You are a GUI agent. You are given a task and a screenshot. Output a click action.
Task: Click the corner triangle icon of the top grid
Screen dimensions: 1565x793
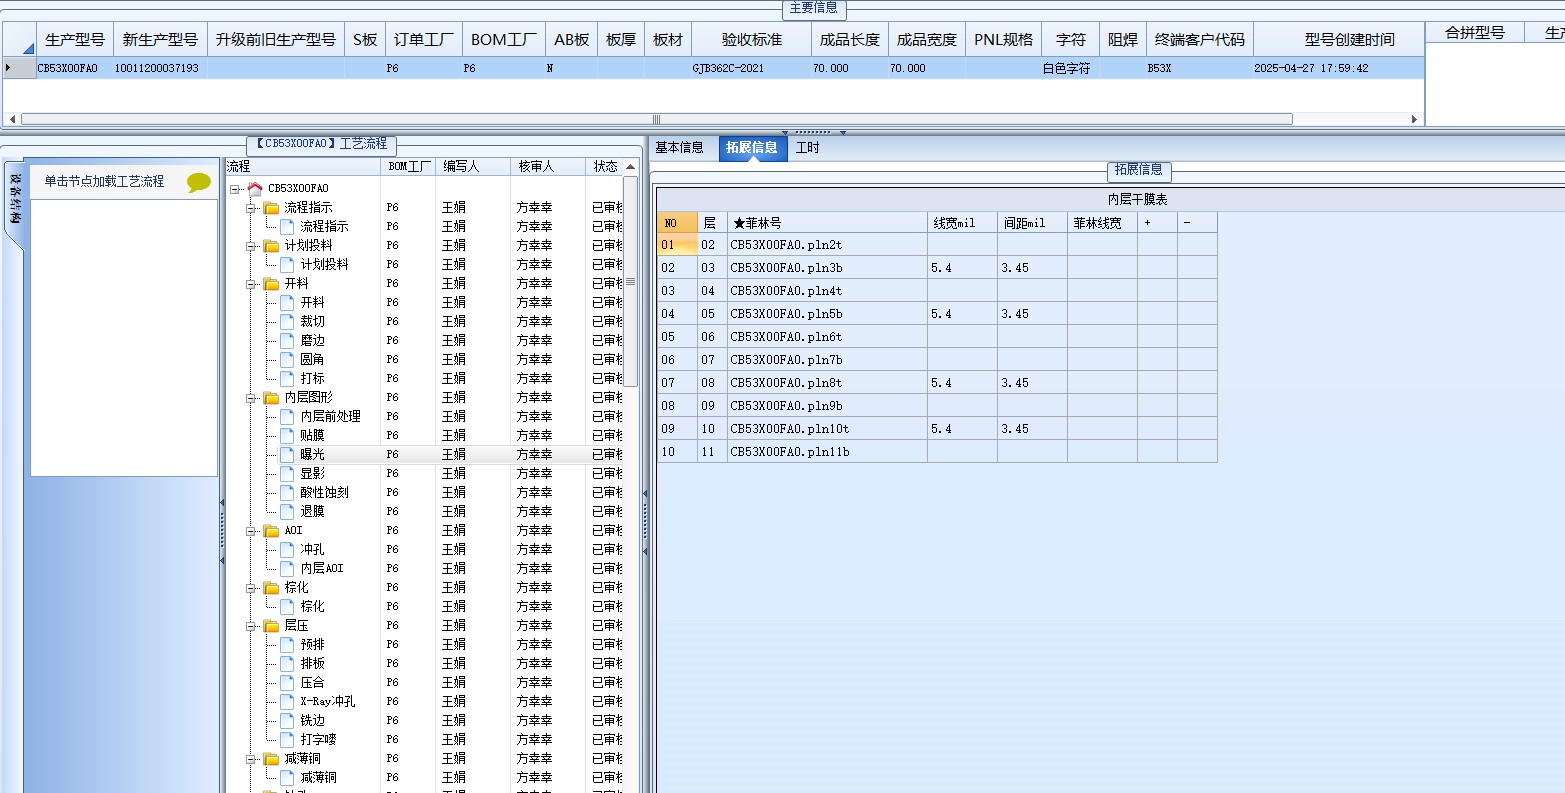(x=26, y=46)
